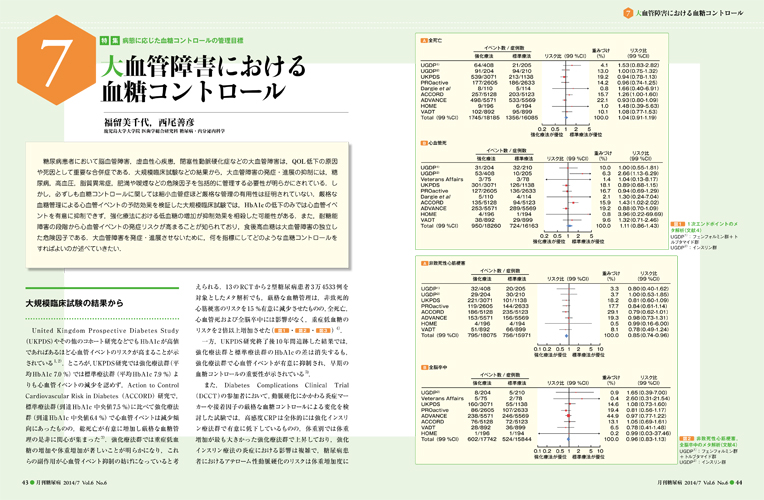Click the orange 図1 badge in the figure caption
The height and width of the screenshot is (500, 764).
click(678, 224)
